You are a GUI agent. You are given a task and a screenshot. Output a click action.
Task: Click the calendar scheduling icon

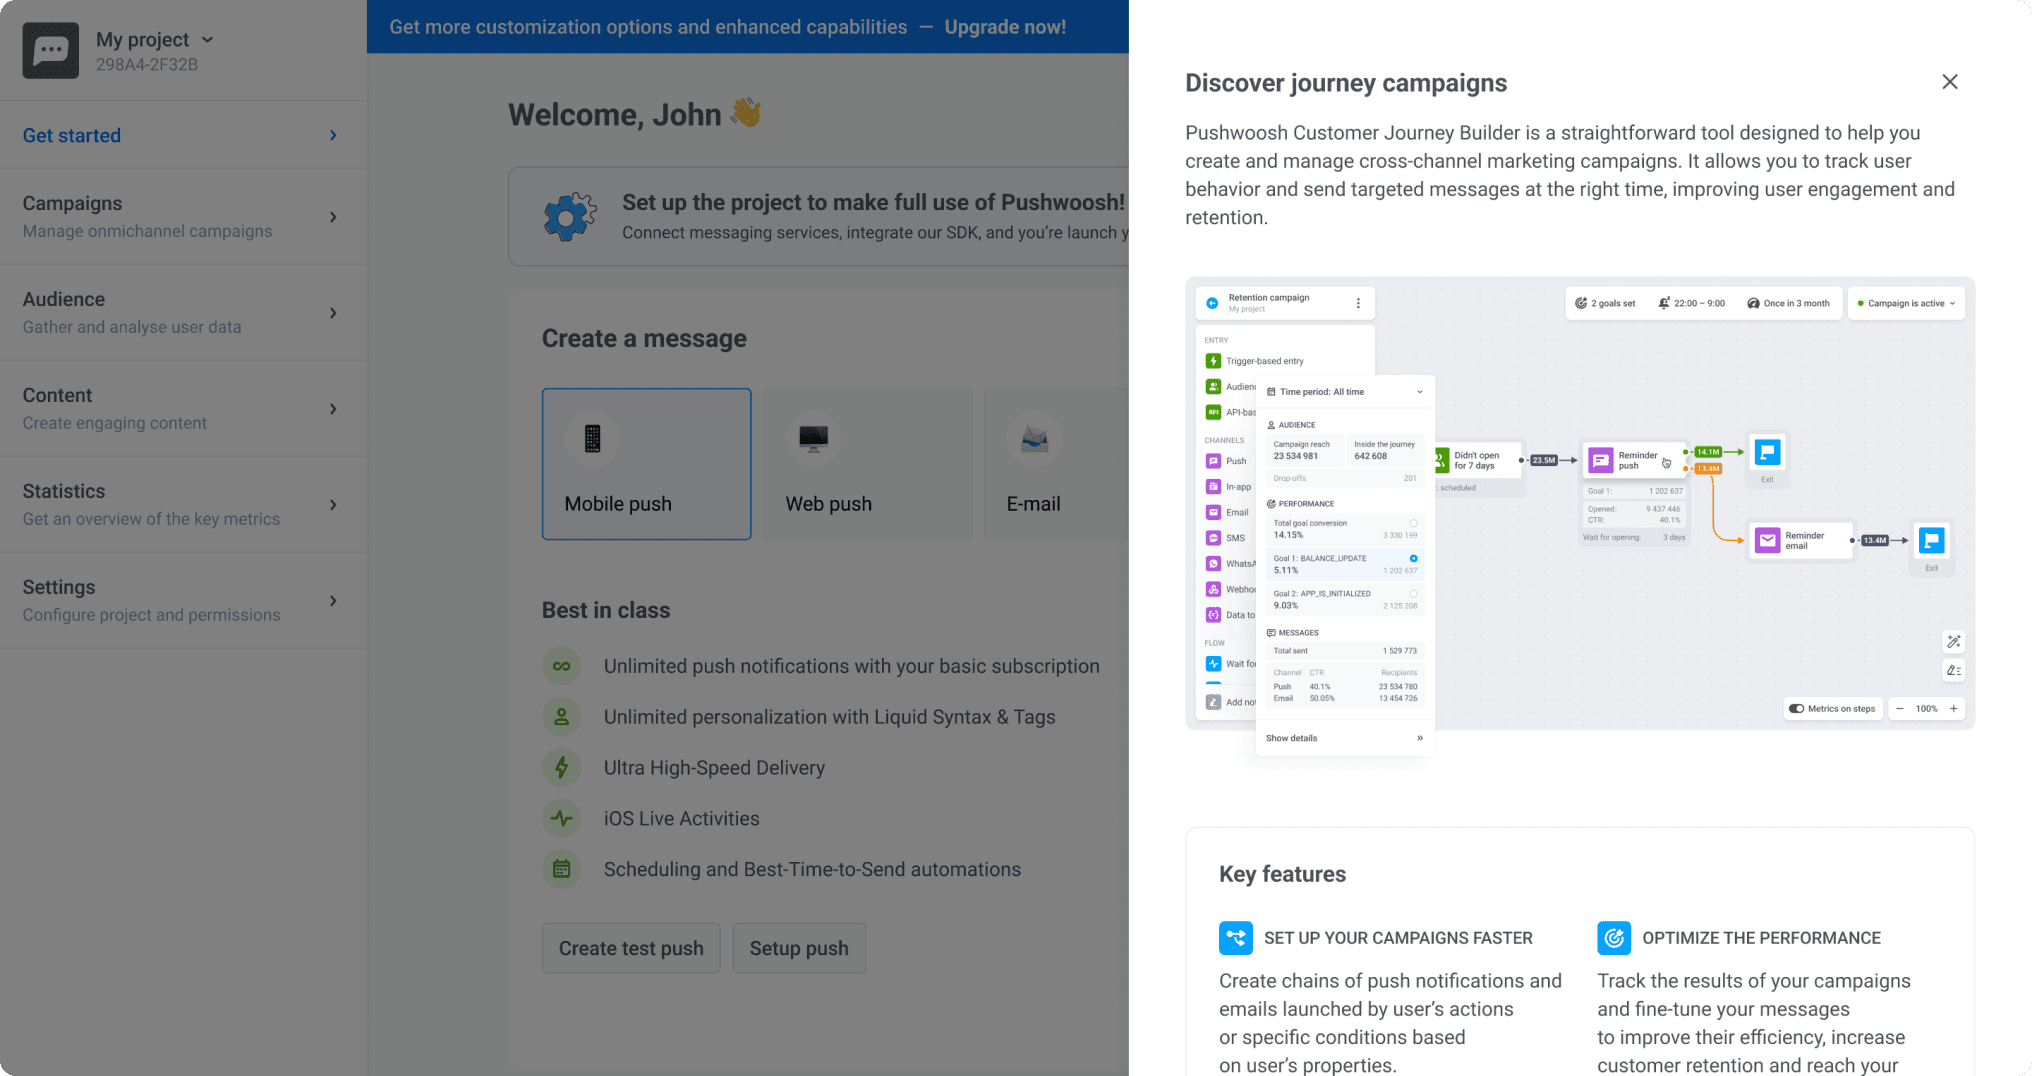pos(562,869)
